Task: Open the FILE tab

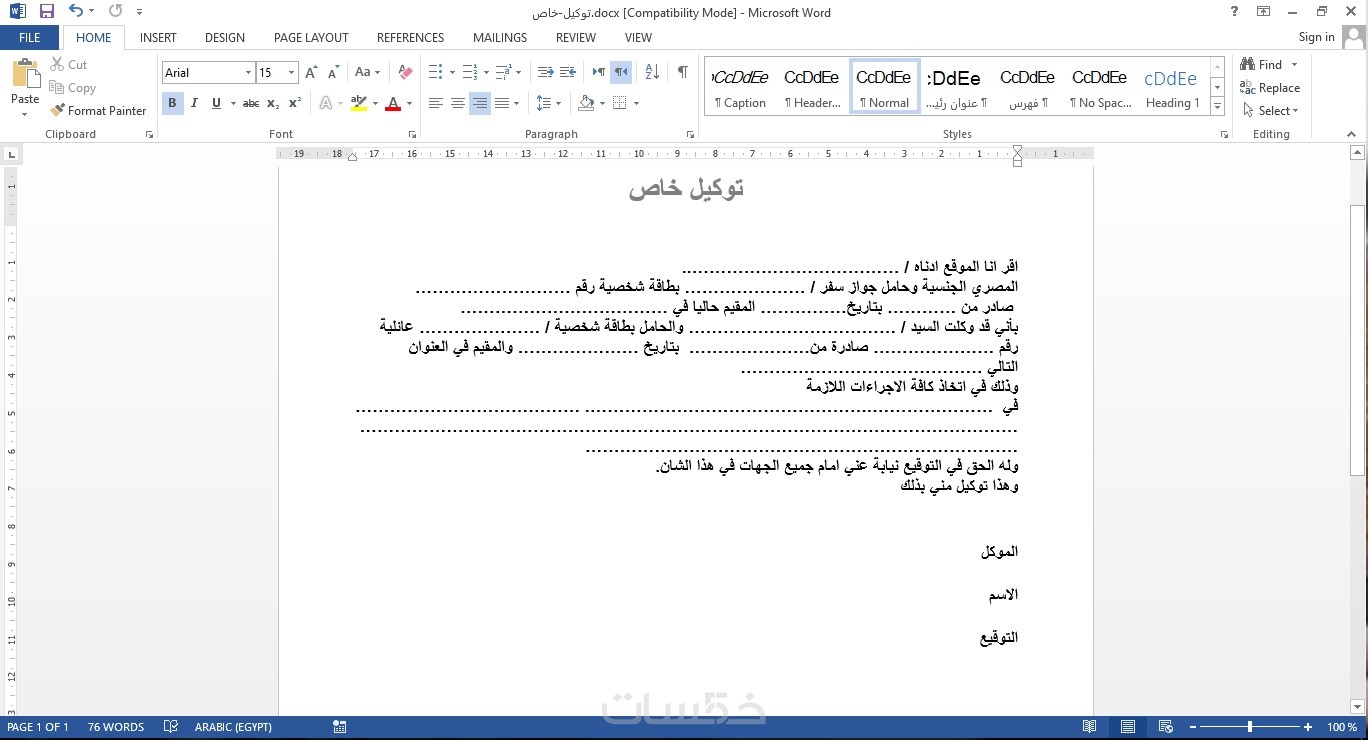Action: click(30, 37)
